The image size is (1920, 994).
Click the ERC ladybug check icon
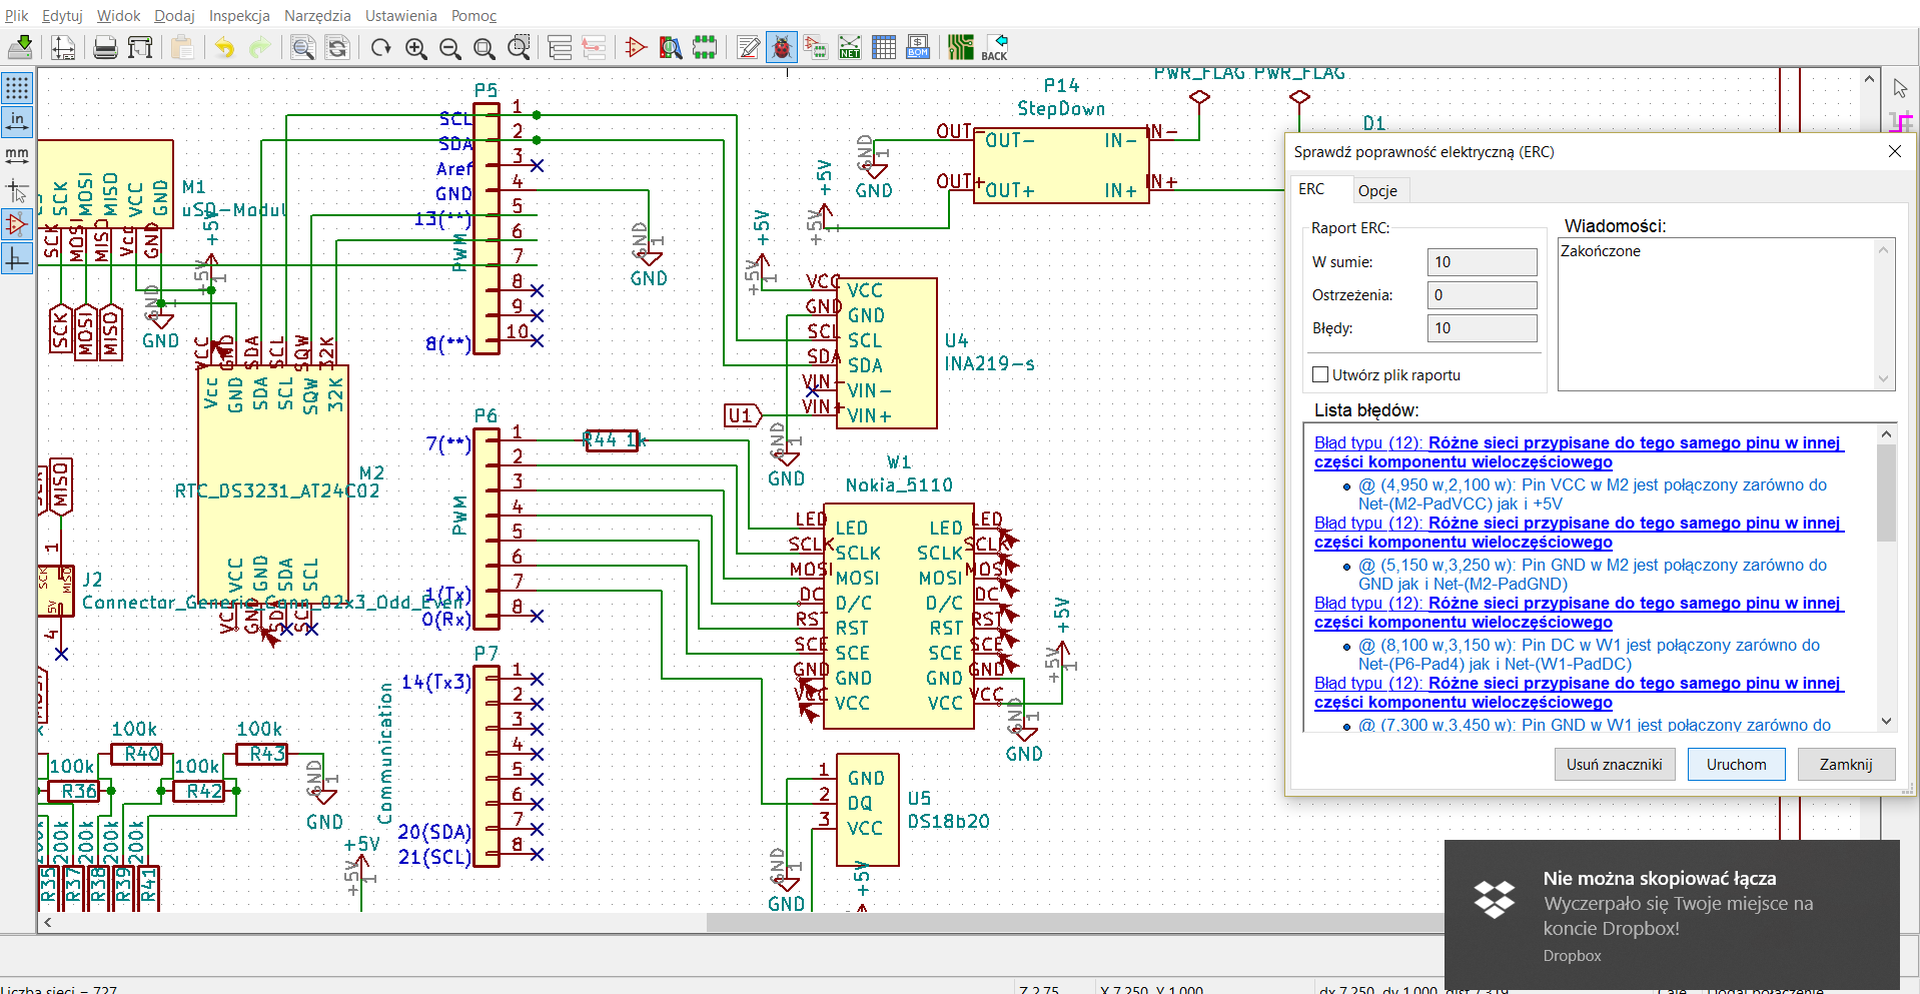coord(781,47)
